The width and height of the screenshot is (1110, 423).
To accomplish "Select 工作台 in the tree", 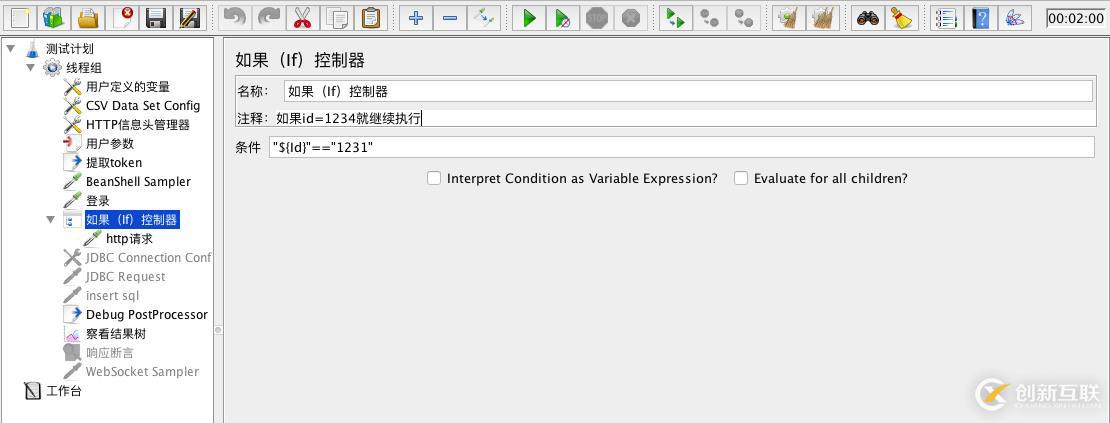I will point(64,390).
